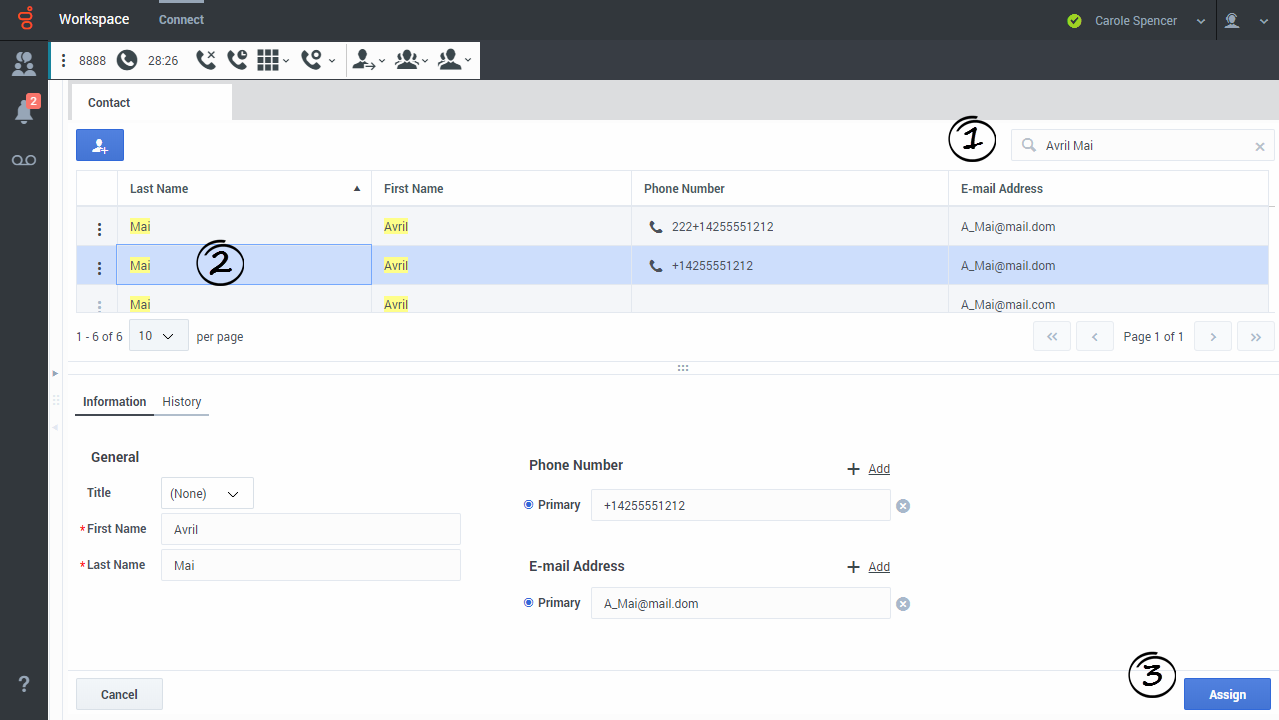Put the call on hold
1279x720 pixels.
[237, 60]
